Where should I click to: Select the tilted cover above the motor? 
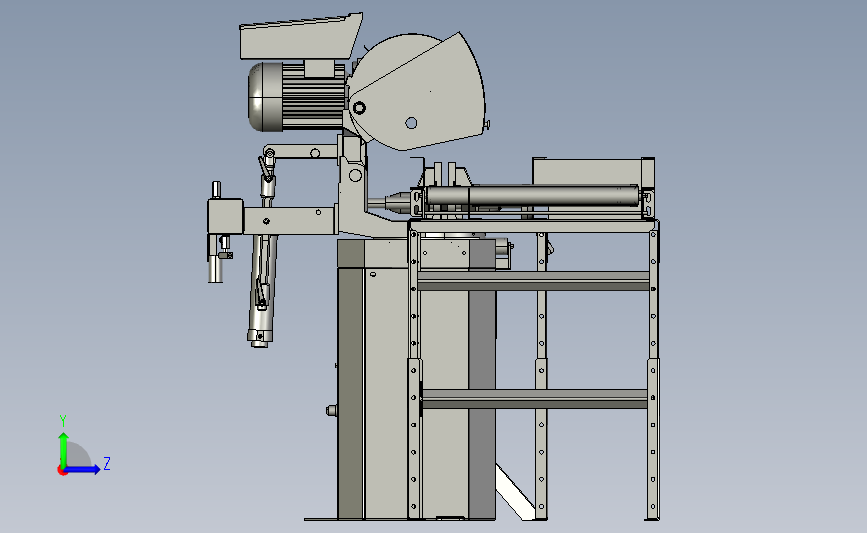click(x=299, y=37)
